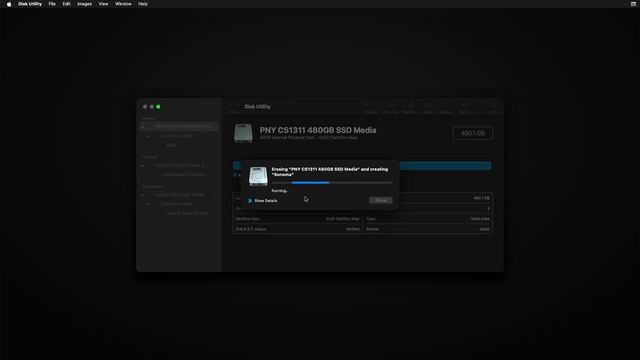Collapse the PNY CS1311 disk chevron
Image resolution: width=640 pixels, height=360 pixels.
click(143, 127)
